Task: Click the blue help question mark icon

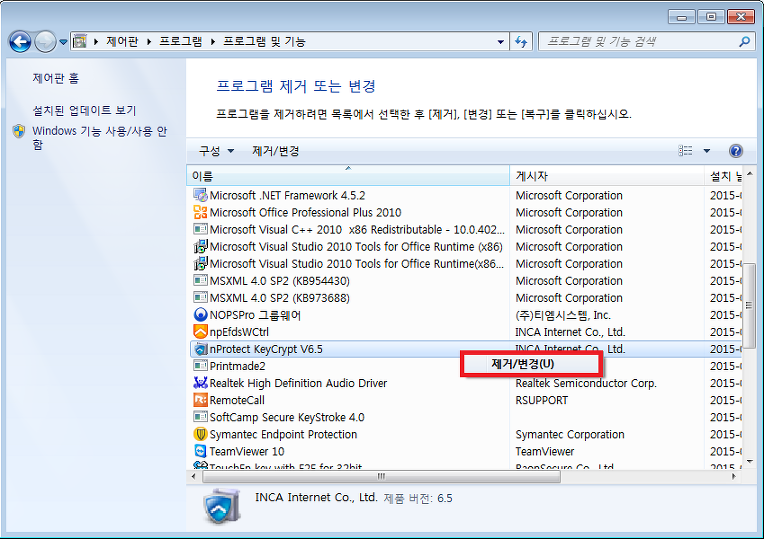Action: 736,151
